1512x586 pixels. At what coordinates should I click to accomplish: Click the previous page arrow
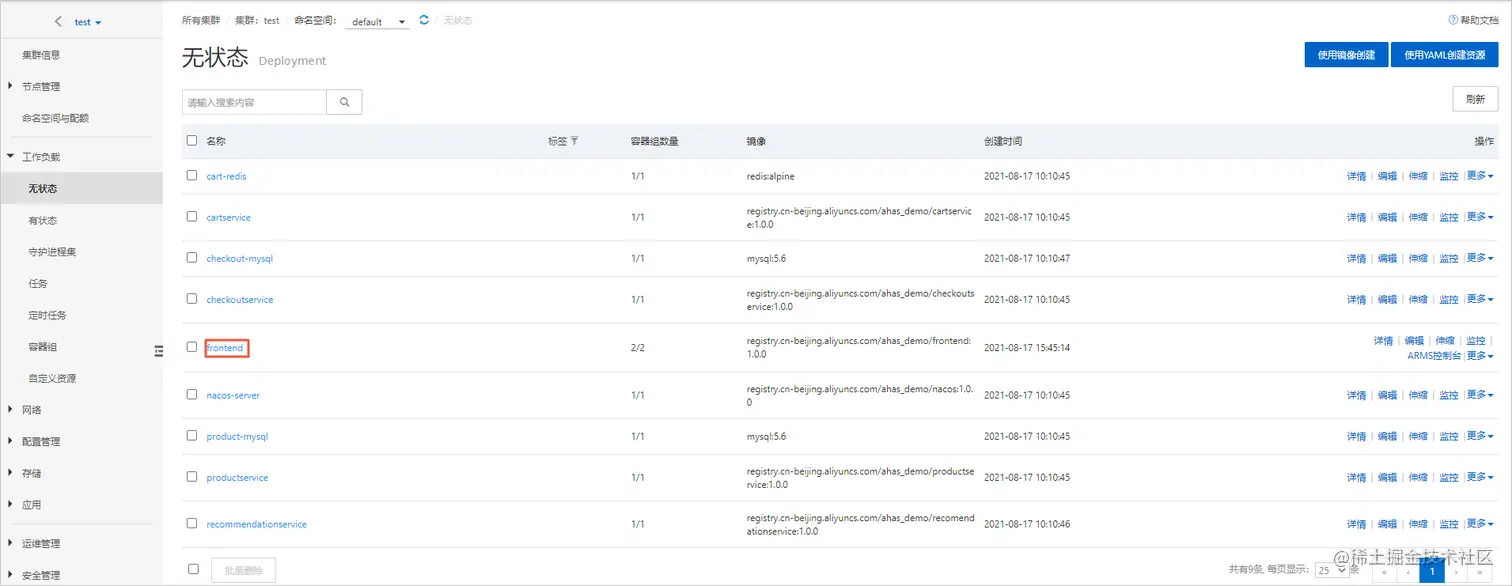click(1408, 572)
